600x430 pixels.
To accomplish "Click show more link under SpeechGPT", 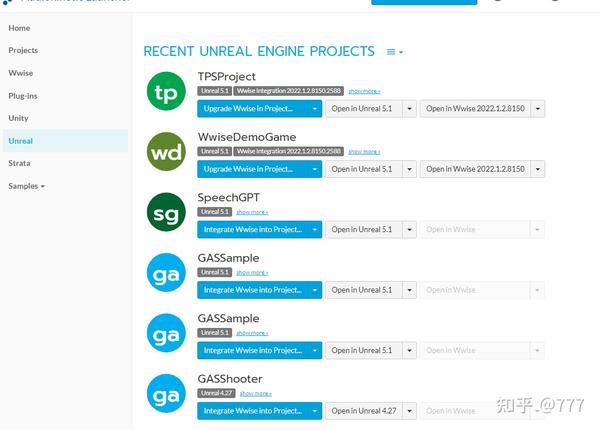I will [252, 212].
